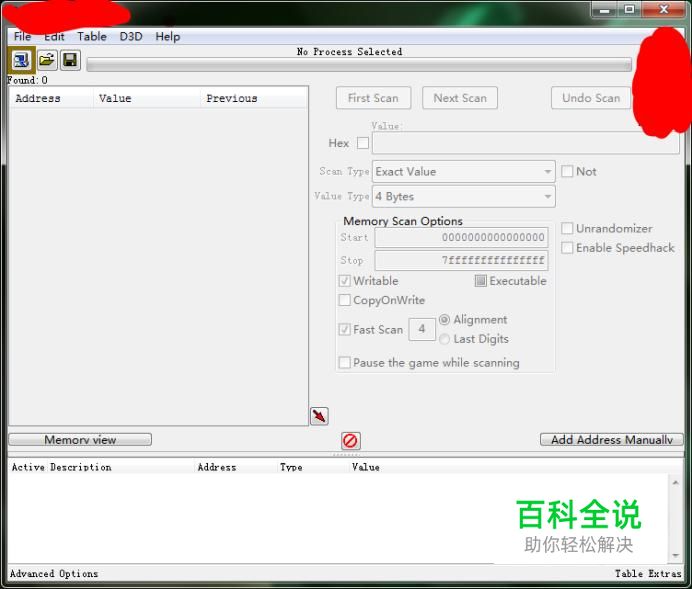
Task: Click the Found: 0 label
Action: pyautogui.click(x=27, y=80)
